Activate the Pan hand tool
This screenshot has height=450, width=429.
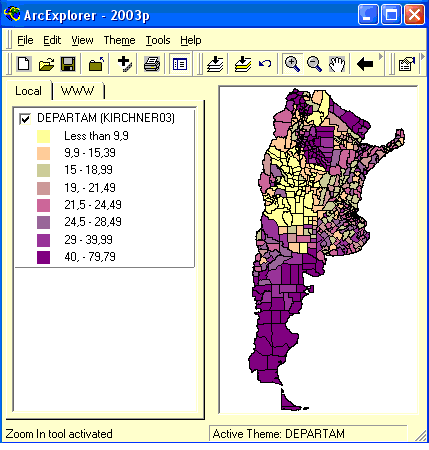pyautogui.click(x=337, y=64)
